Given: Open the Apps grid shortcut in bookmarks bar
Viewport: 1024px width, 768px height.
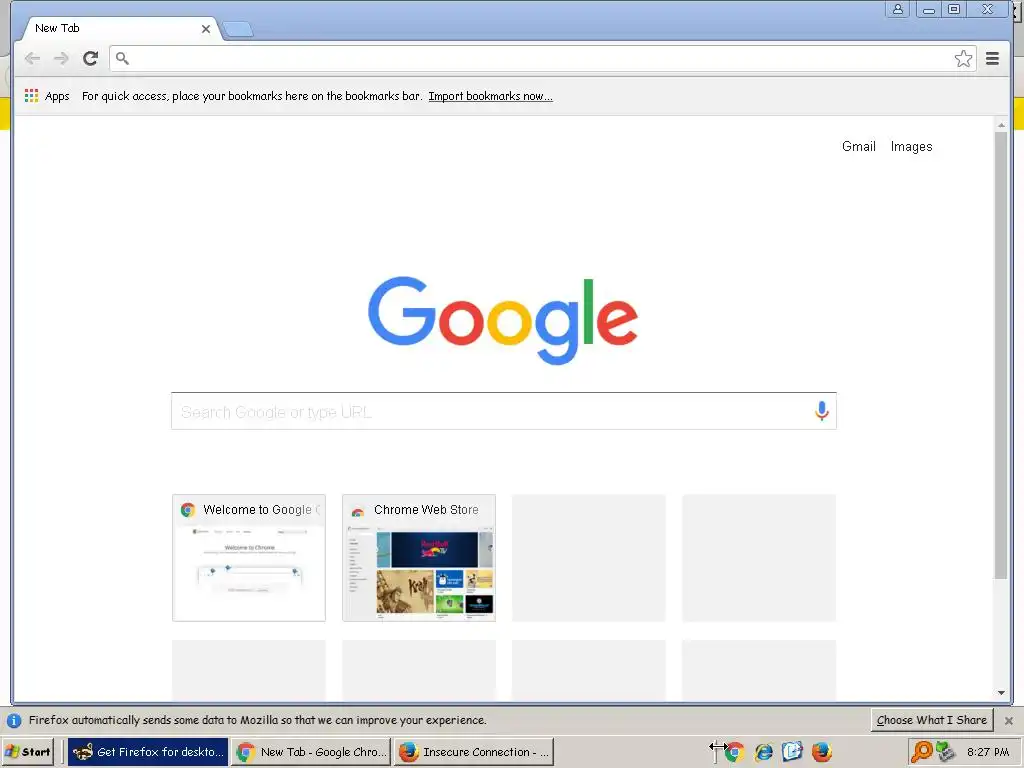Looking at the screenshot, I should click(x=47, y=96).
